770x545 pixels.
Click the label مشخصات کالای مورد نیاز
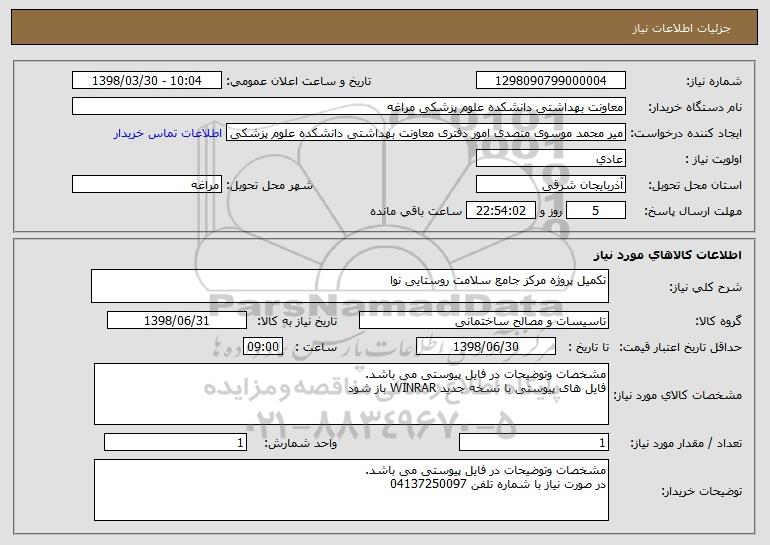678,395
